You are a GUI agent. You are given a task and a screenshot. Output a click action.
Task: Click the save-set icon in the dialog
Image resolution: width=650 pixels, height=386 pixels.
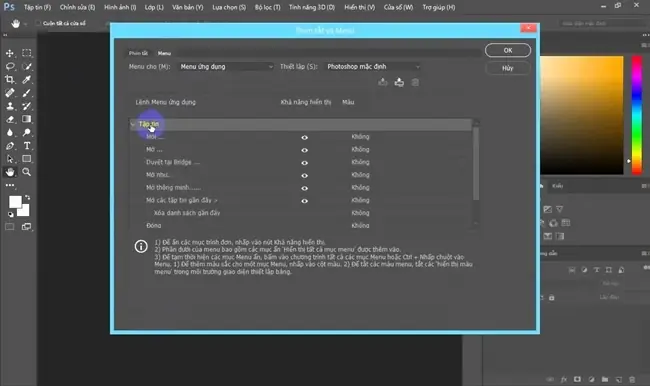point(383,82)
